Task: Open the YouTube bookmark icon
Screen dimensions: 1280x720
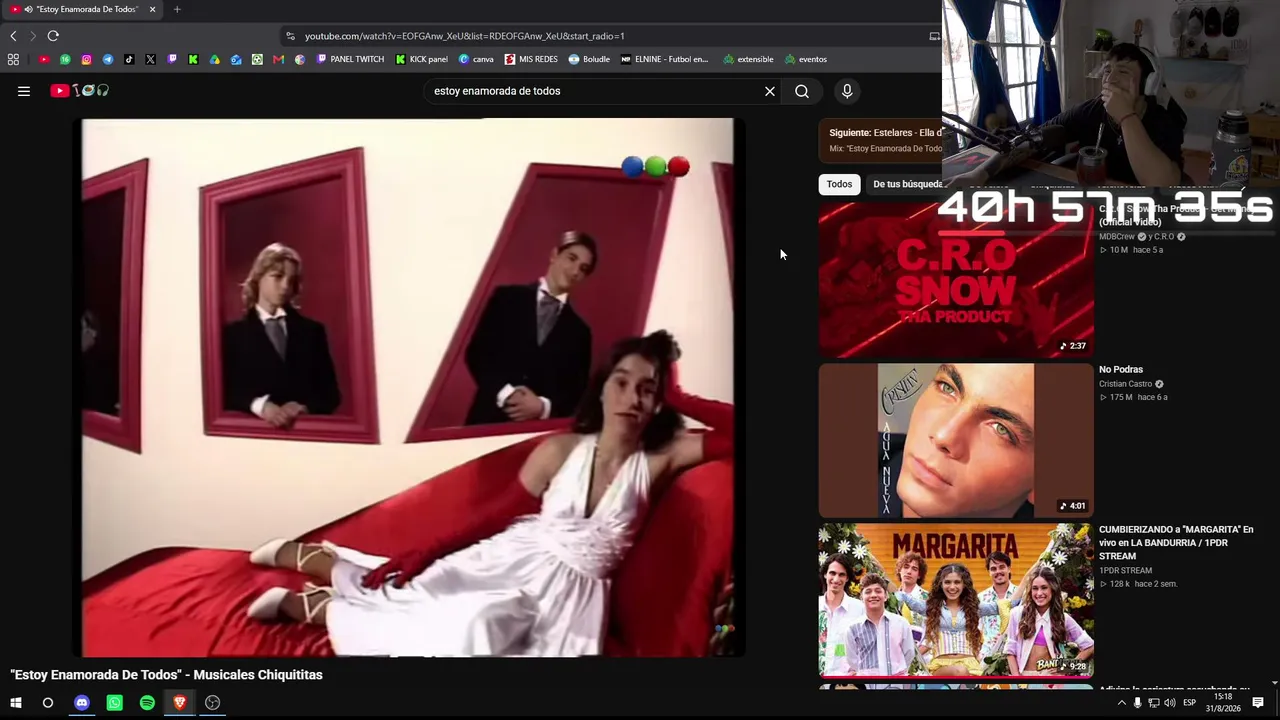Action: 44,59
